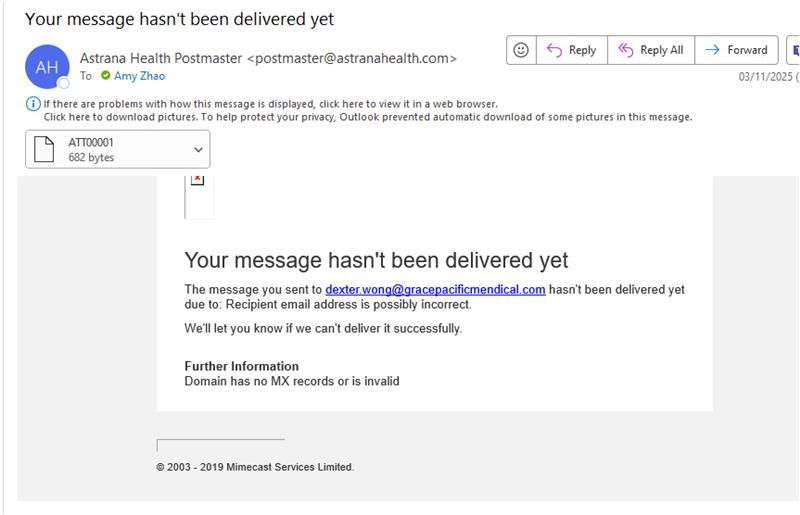Image resolution: width=800 pixels, height=515 pixels.
Task: Expand the ATT00001 attachment dropdown arrow
Action: (x=198, y=150)
